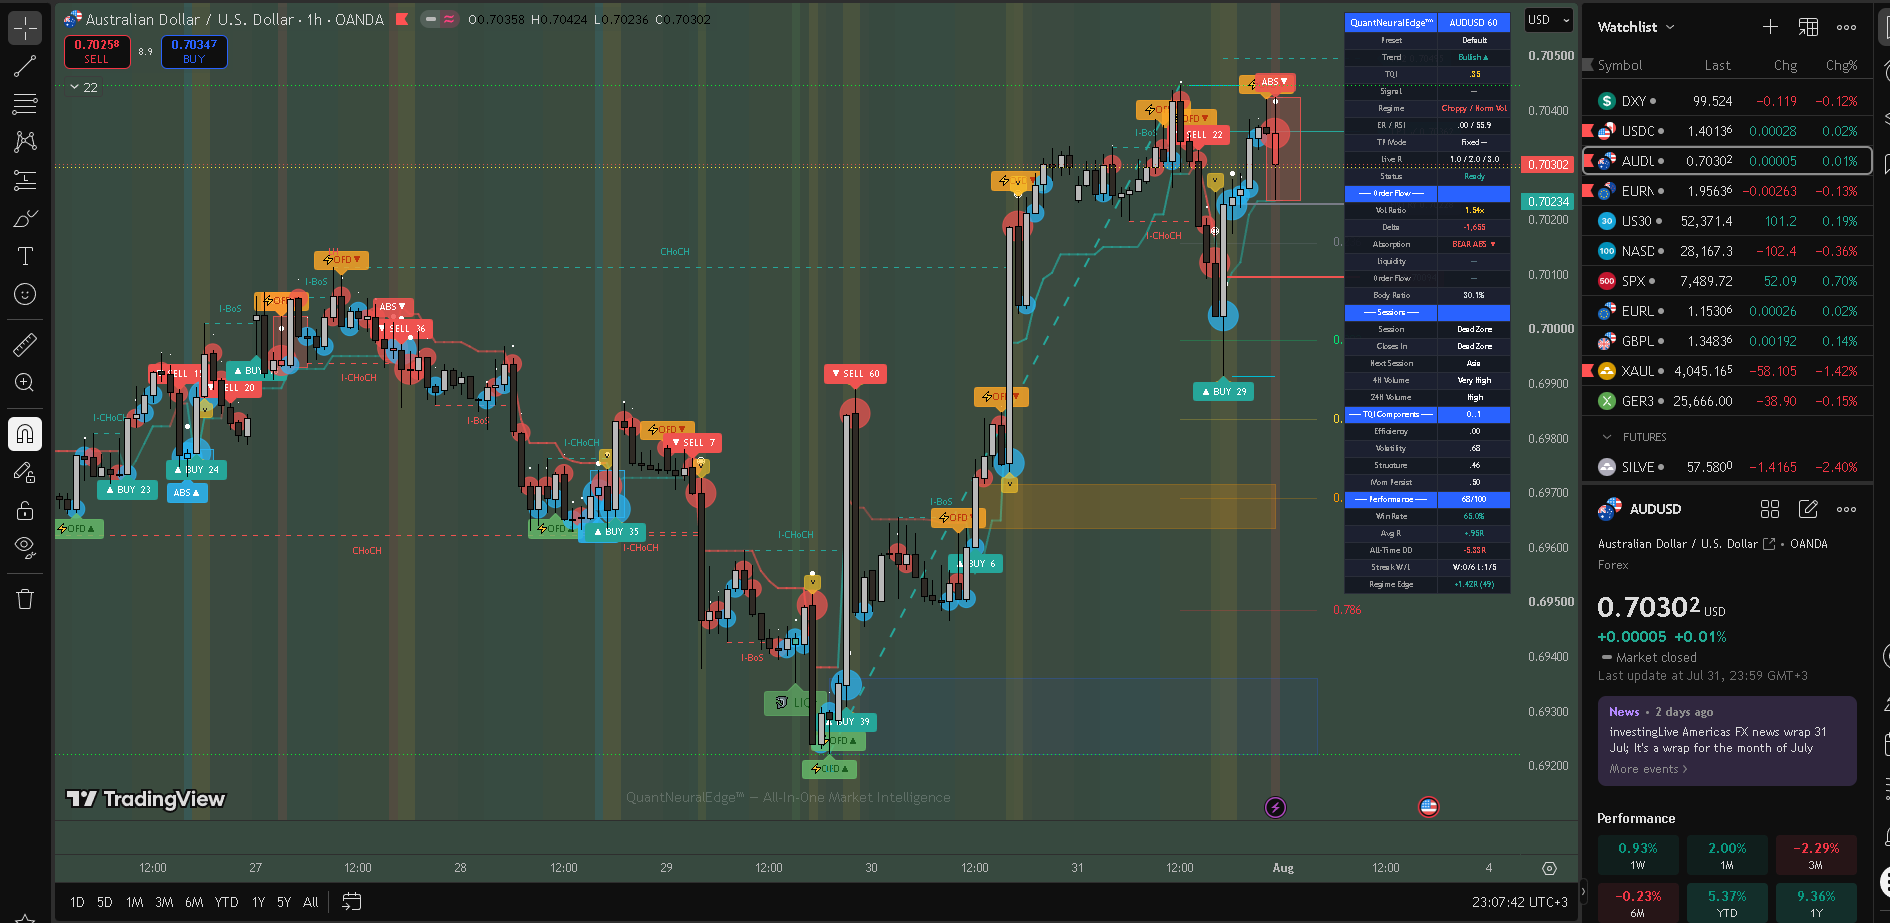Open AUDUSD details more options
Screen dimensions: 1890x923
[1846, 509]
